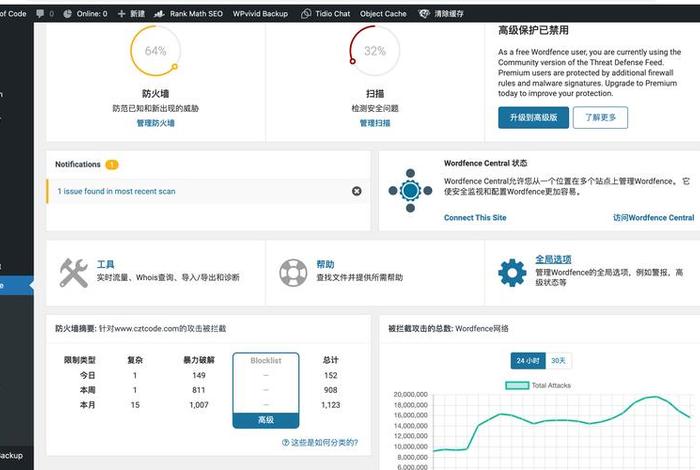Click 新建 in the admin bar
700x470 pixels.
138,13
